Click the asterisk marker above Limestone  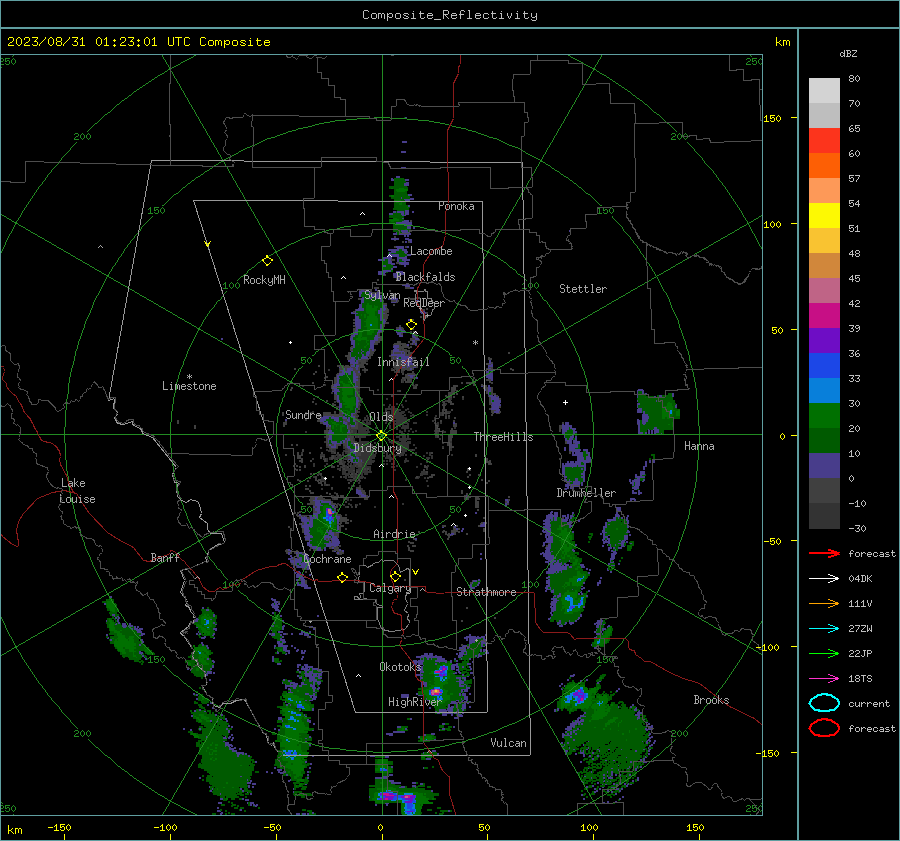[x=189, y=377]
